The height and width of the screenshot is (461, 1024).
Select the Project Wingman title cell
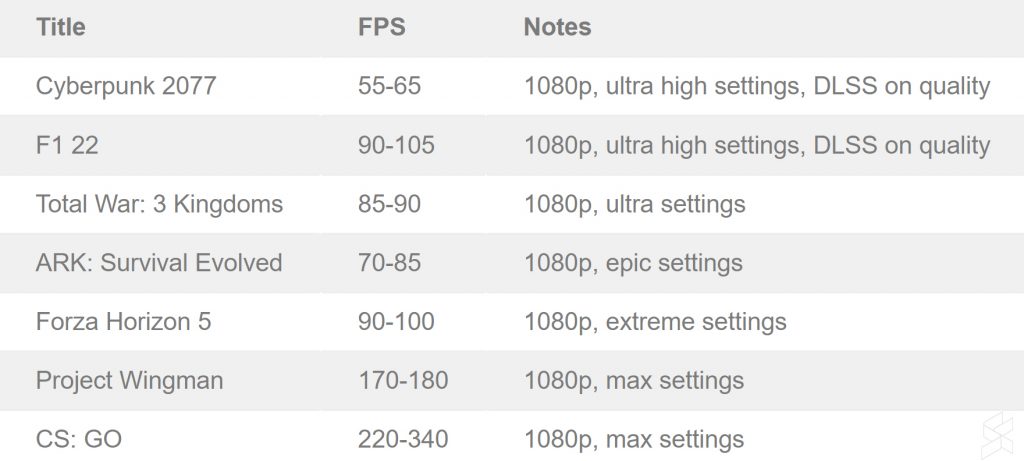click(129, 381)
